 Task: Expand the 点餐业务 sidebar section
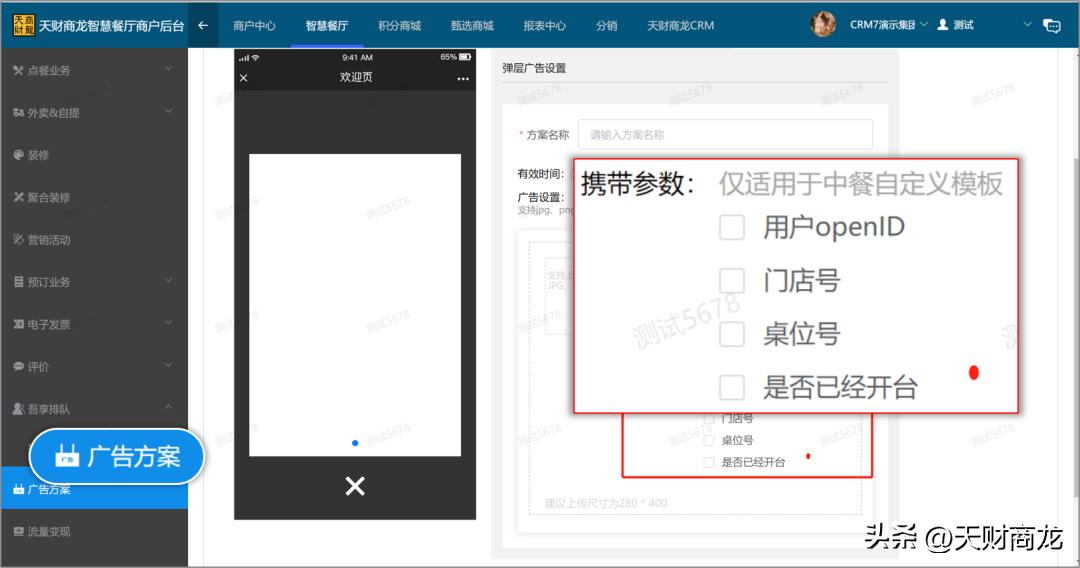(168, 70)
